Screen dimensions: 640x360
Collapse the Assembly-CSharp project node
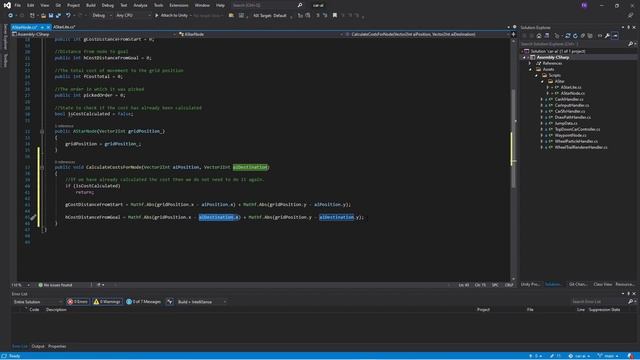(x=524, y=58)
